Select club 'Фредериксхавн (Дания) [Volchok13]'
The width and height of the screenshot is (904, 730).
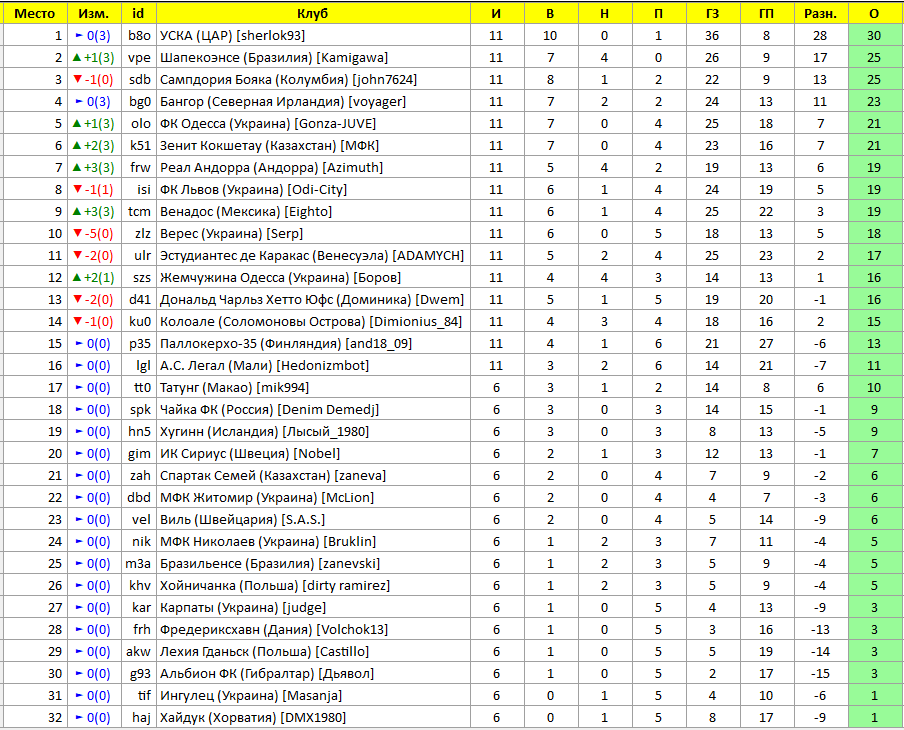pos(274,630)
